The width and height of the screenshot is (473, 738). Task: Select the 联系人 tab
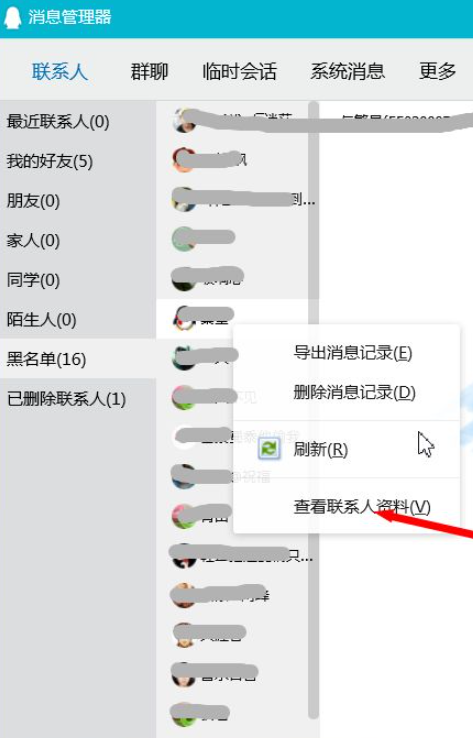60,72
